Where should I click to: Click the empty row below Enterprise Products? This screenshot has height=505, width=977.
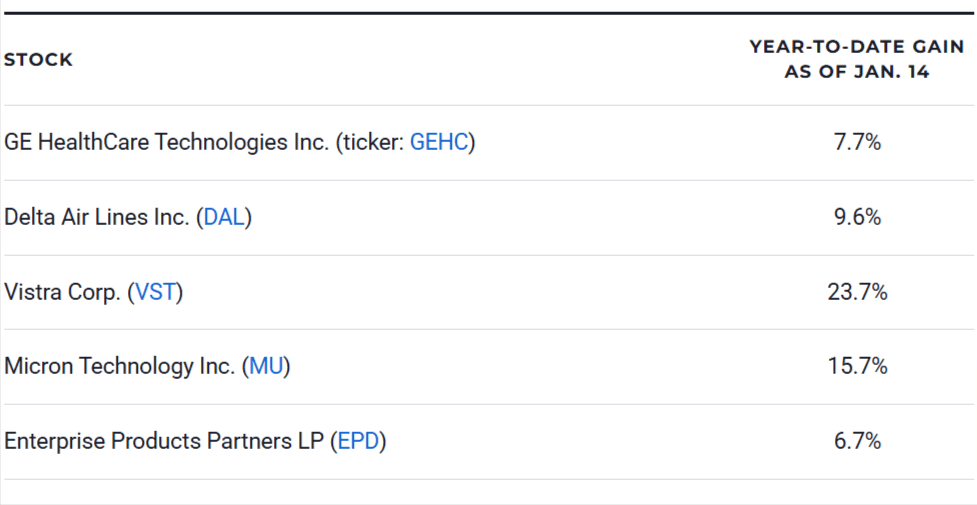488,492
